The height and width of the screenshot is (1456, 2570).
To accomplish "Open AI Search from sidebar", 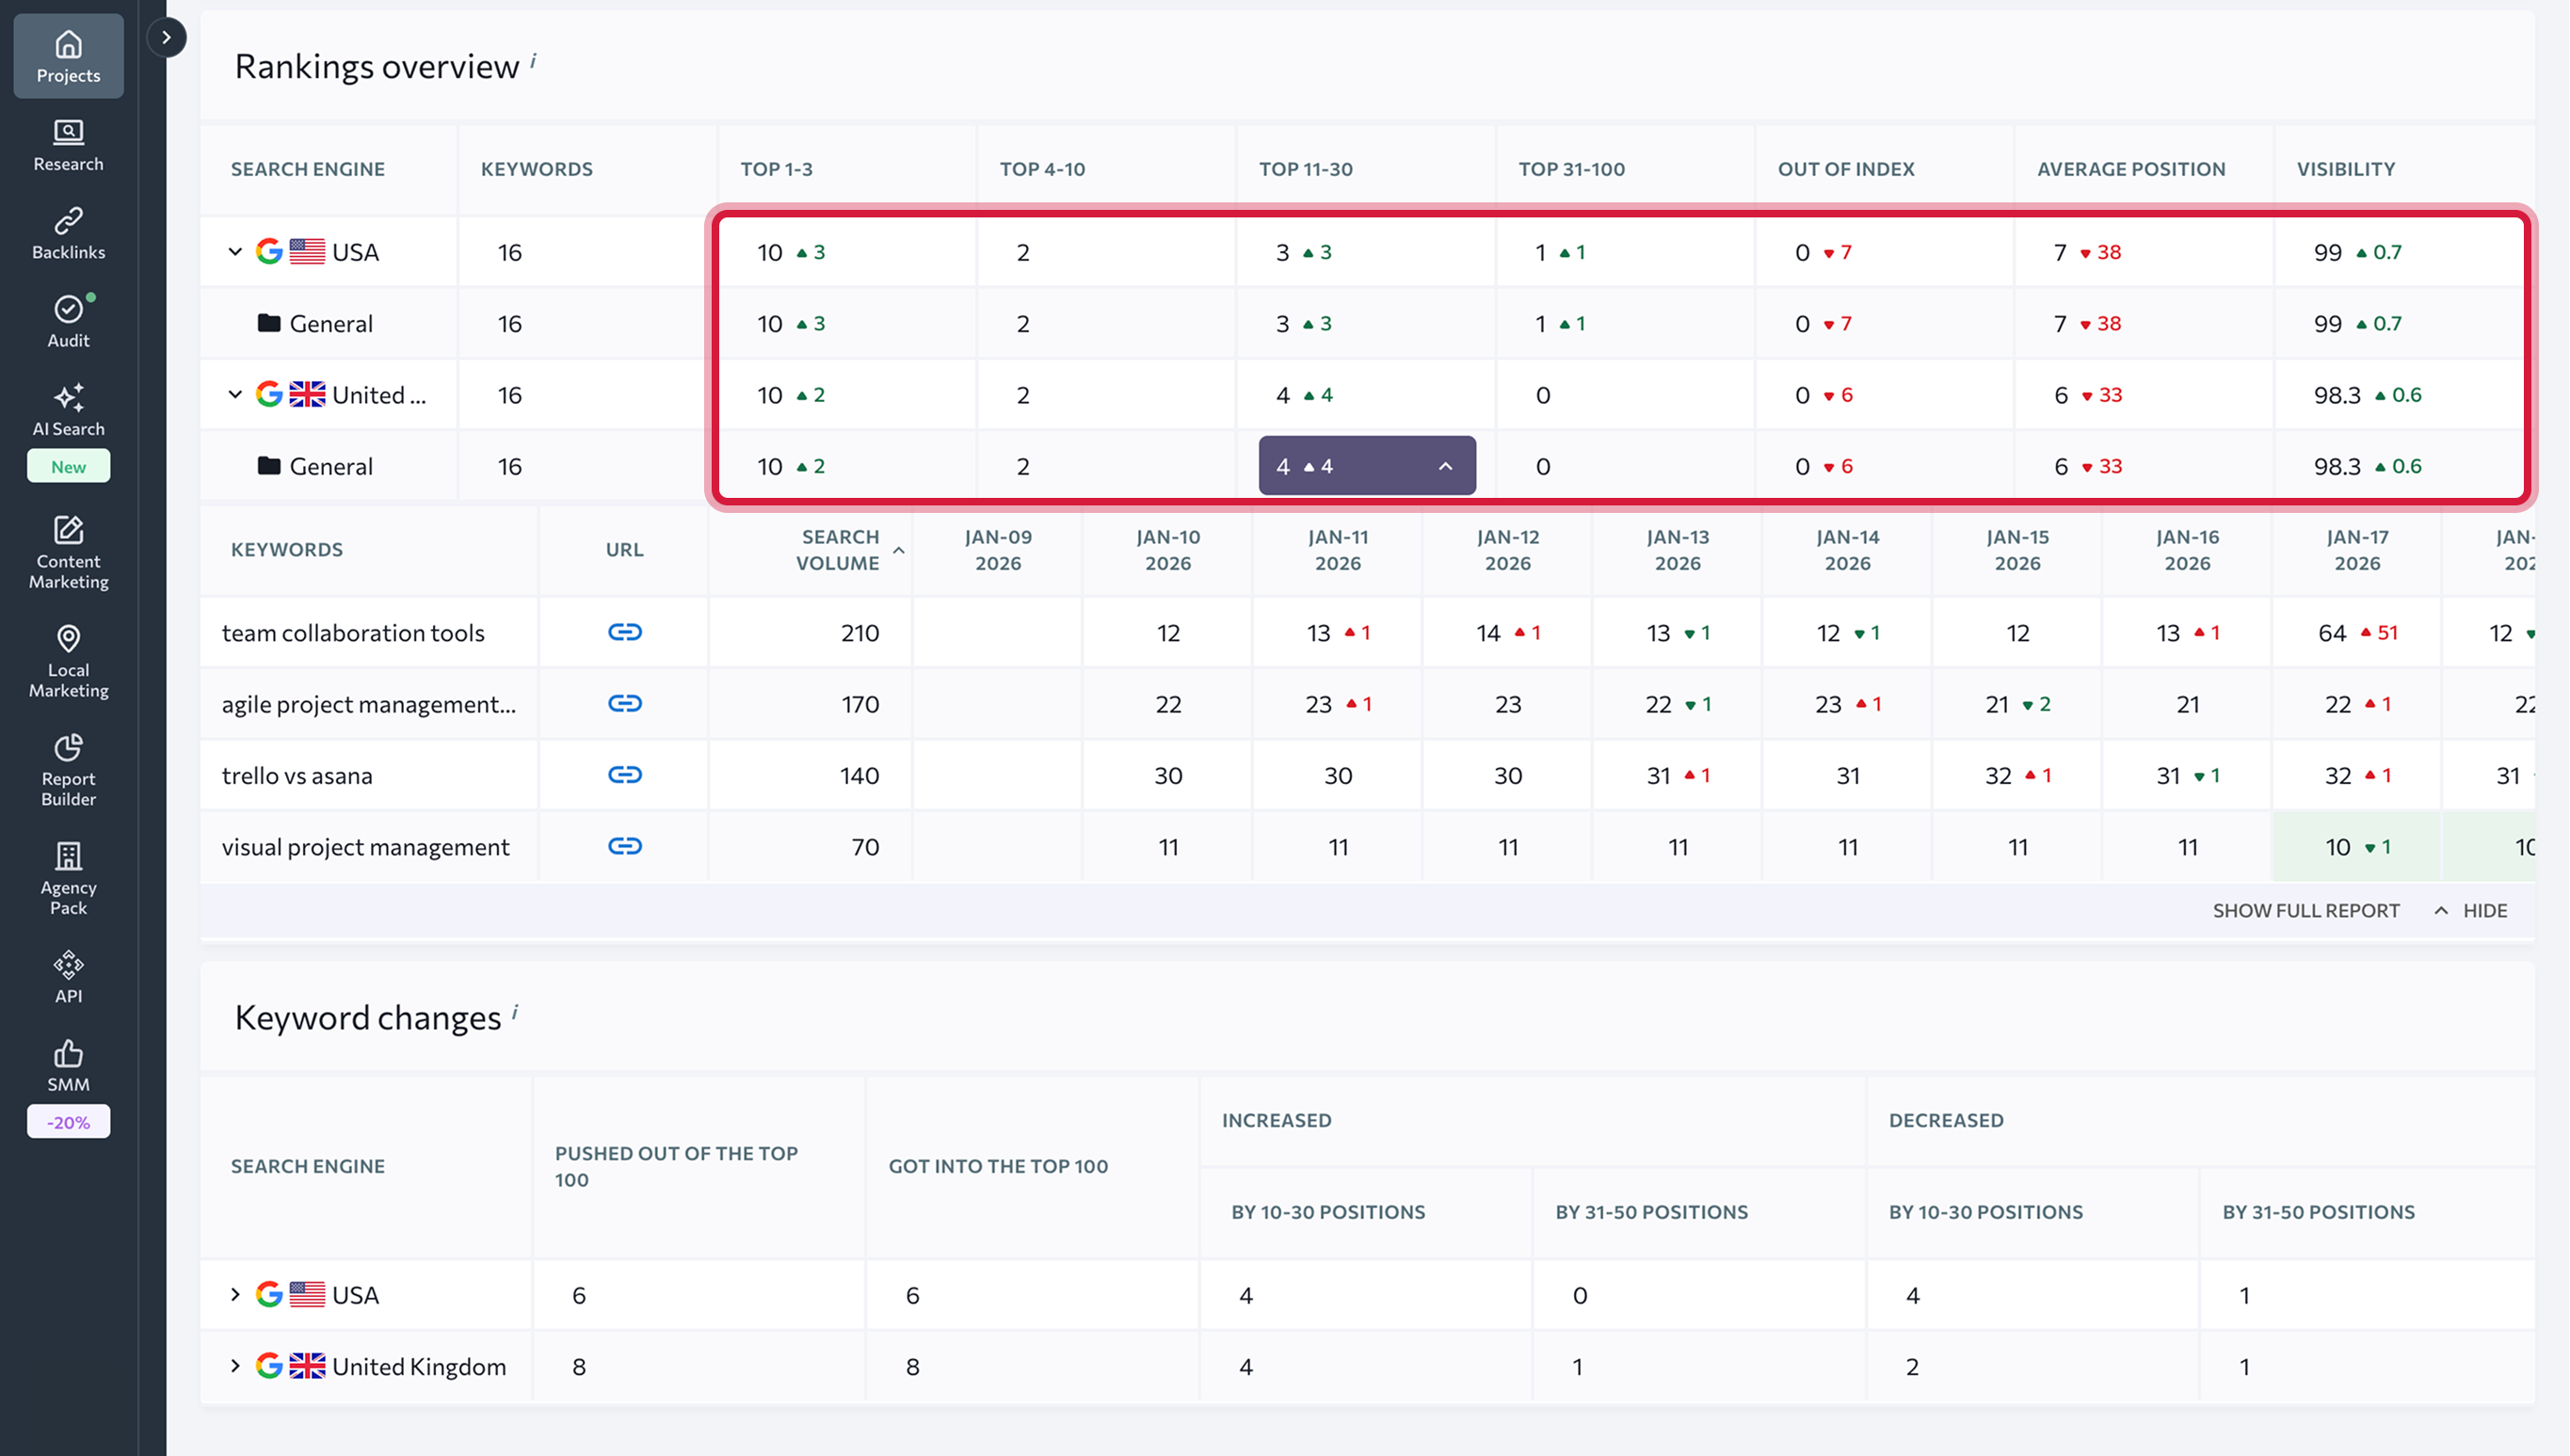I will click(68, 410).
